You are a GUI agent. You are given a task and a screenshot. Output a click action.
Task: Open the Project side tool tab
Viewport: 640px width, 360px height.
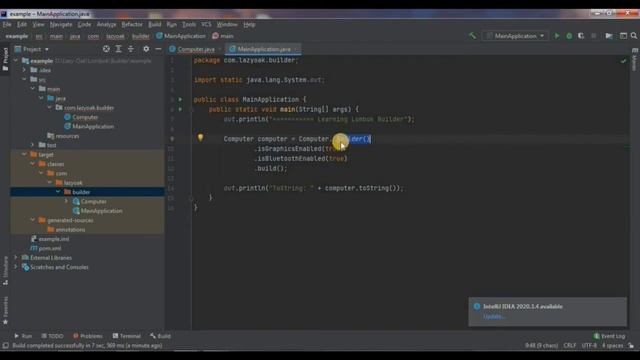(x=5, y=59)
